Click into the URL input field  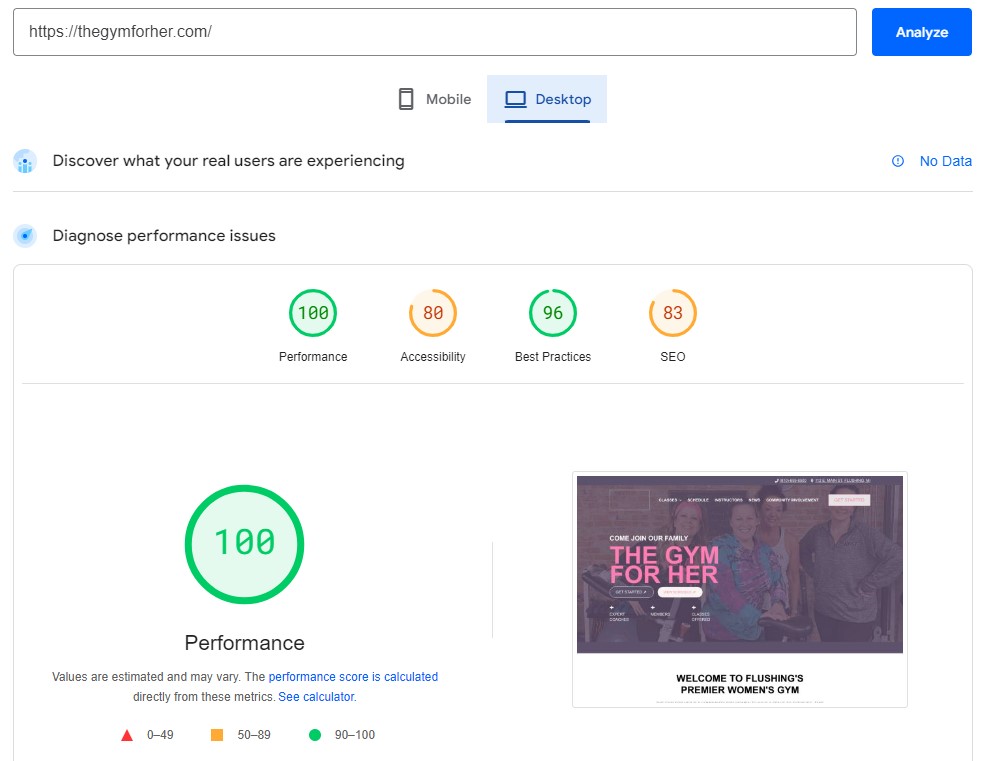[434, 32]
